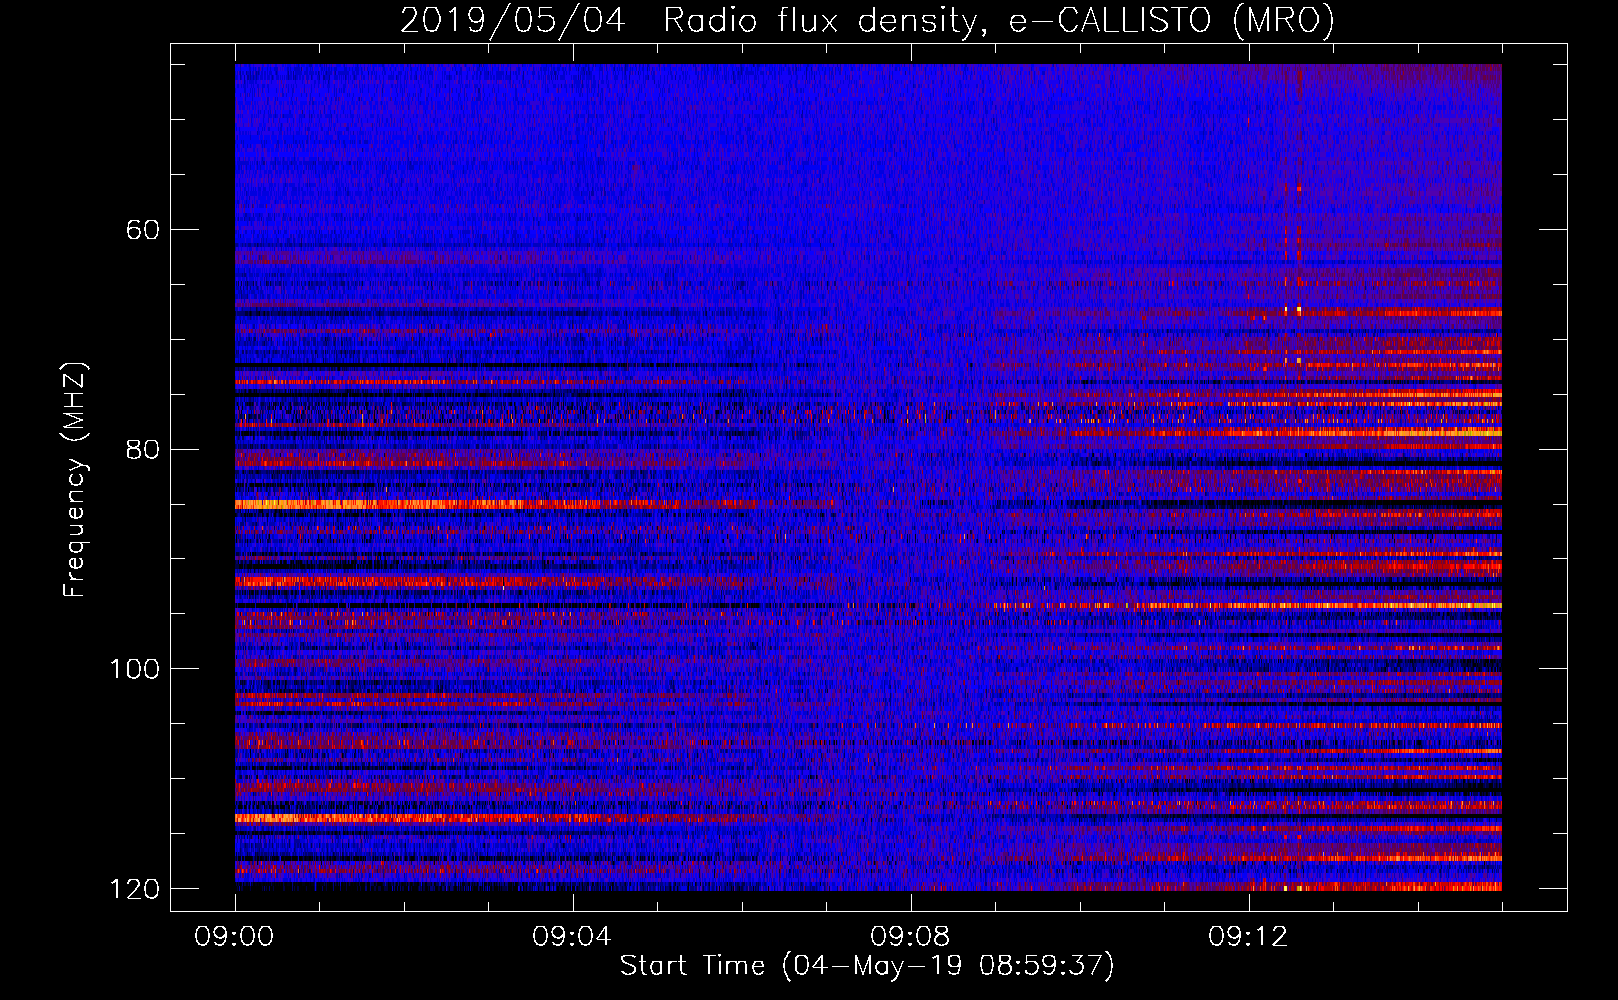
Task: Click the 60 frequency tick label
Action: click(x=142, y=230)
